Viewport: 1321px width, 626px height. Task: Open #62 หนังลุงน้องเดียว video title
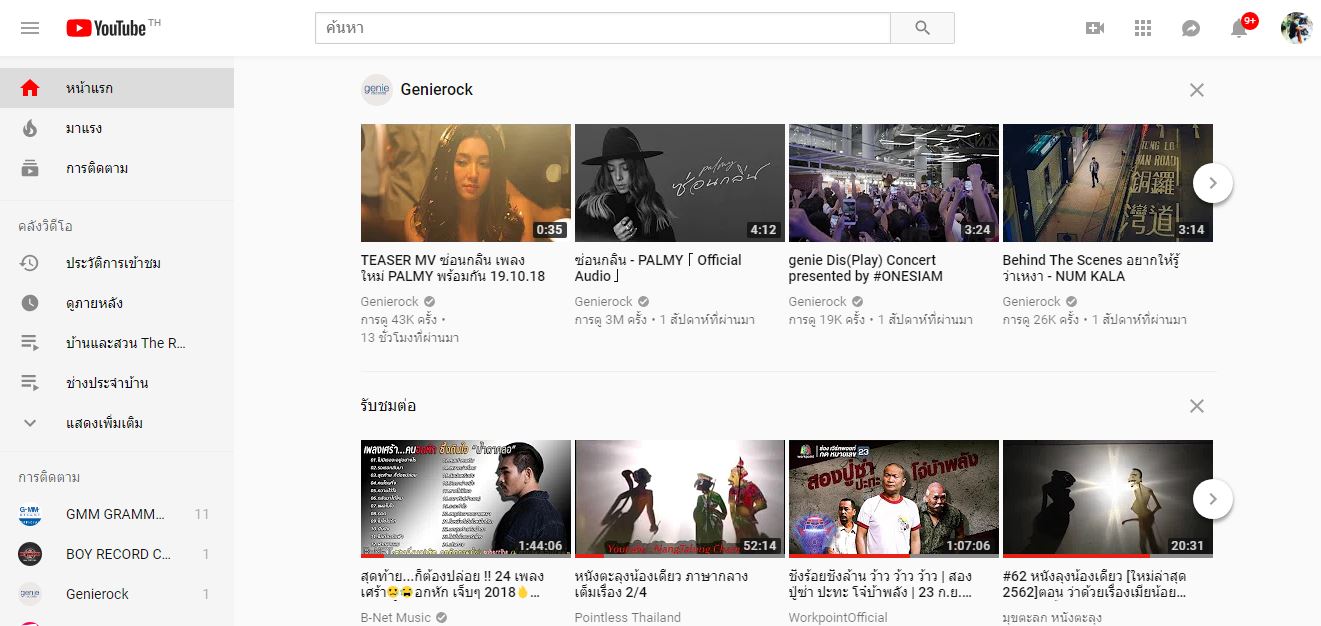pyautogui.click(x=1096, y=584)
